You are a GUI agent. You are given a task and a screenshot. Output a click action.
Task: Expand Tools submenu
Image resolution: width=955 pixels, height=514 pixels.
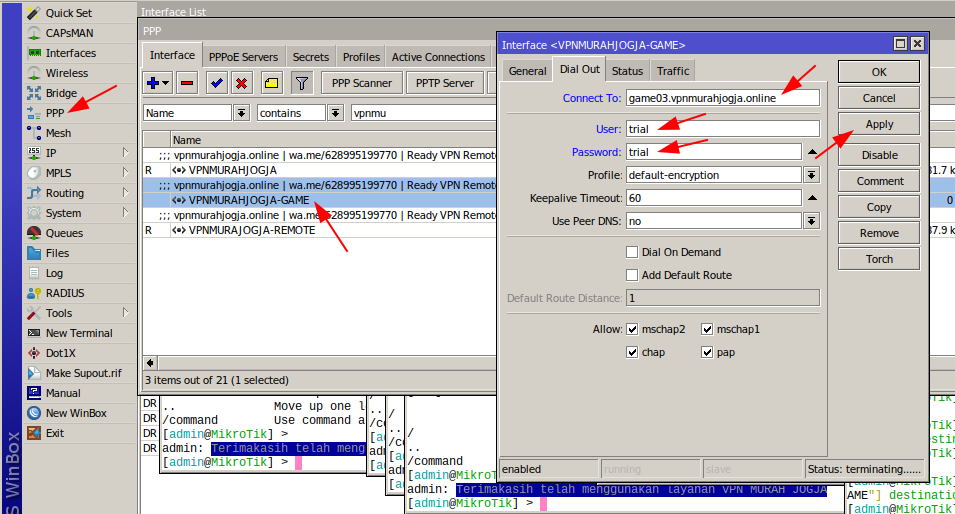(x=125, y=312)
